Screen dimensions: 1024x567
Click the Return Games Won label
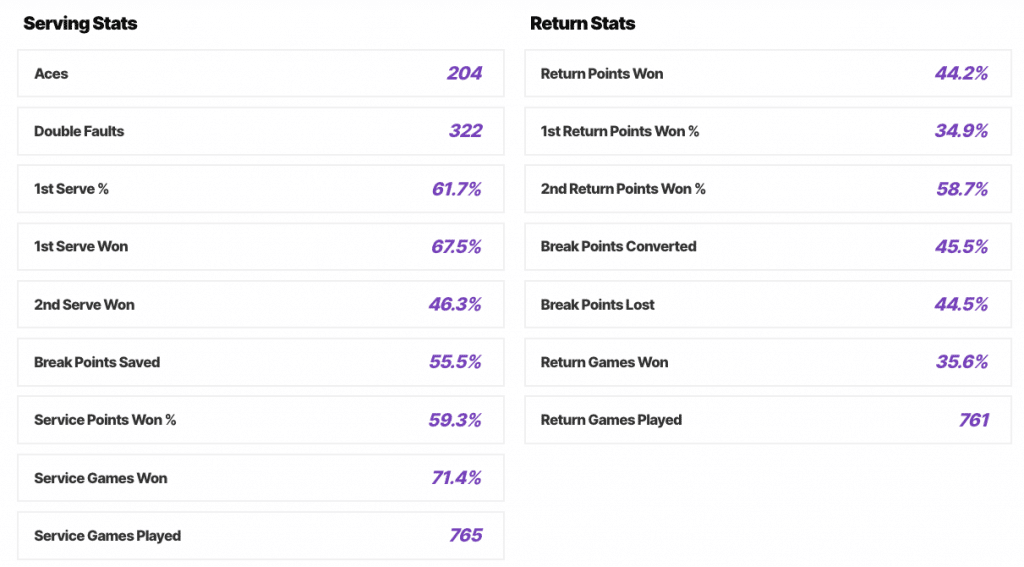tap(604, 362)
